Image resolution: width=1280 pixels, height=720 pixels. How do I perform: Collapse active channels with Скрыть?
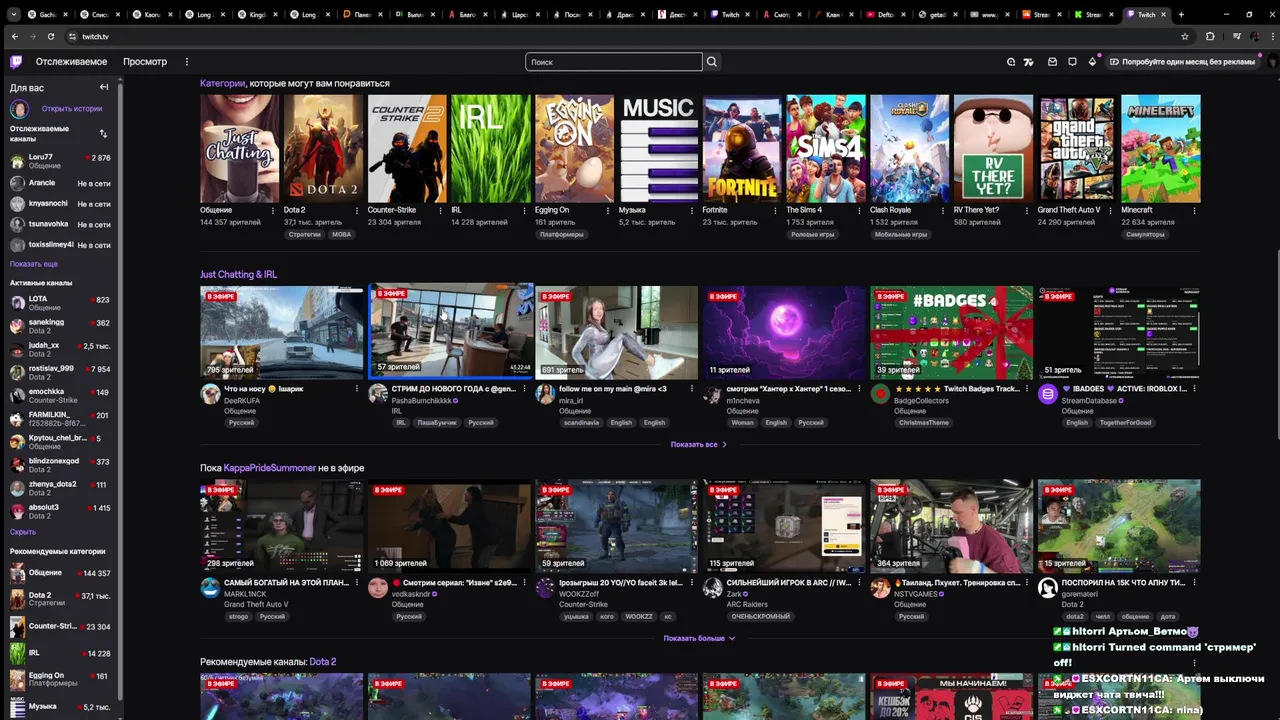[23, 532]
